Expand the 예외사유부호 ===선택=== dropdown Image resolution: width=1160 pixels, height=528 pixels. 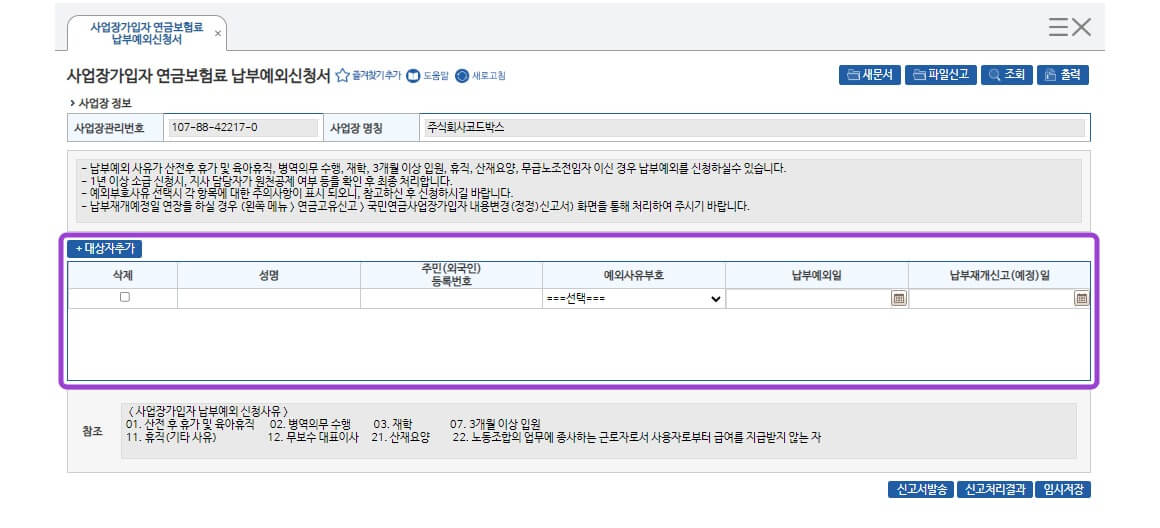coord(634,298)
